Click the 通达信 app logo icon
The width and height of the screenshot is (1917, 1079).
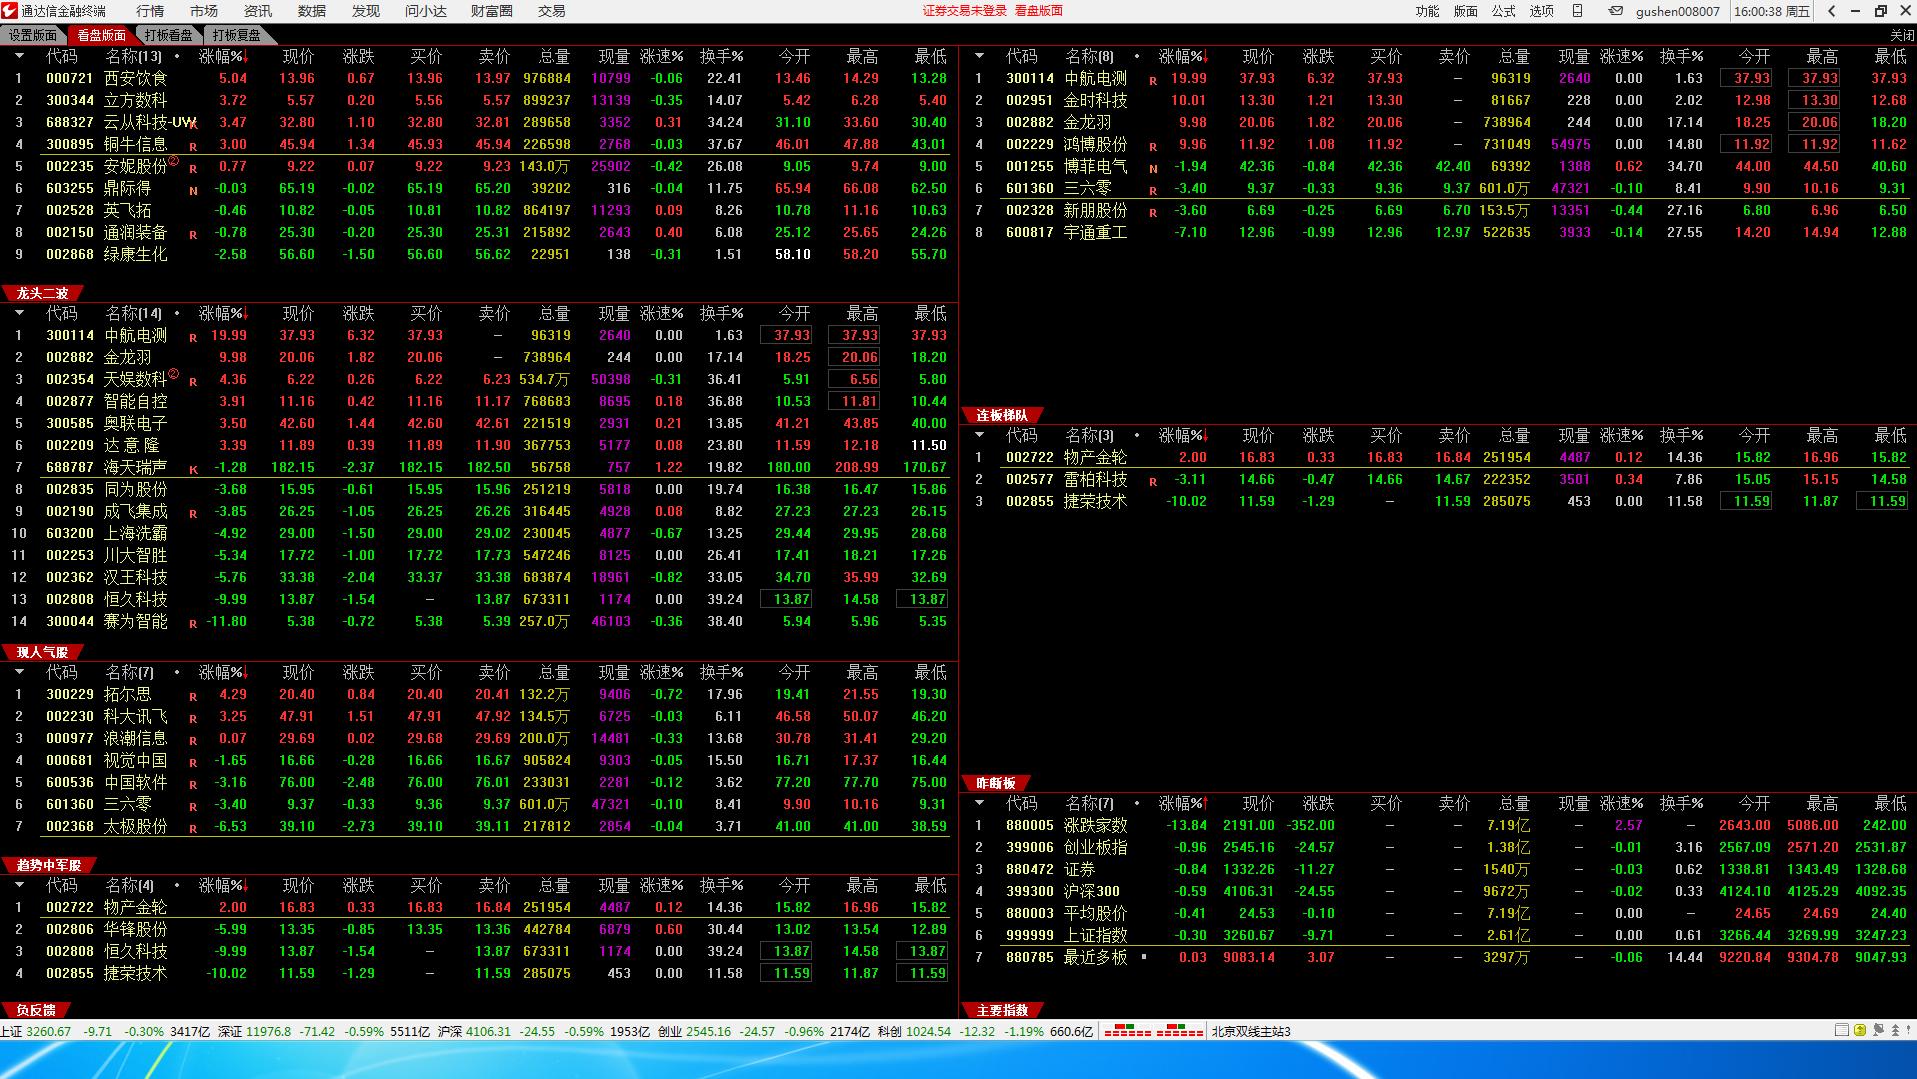click(x=9, y=11)
